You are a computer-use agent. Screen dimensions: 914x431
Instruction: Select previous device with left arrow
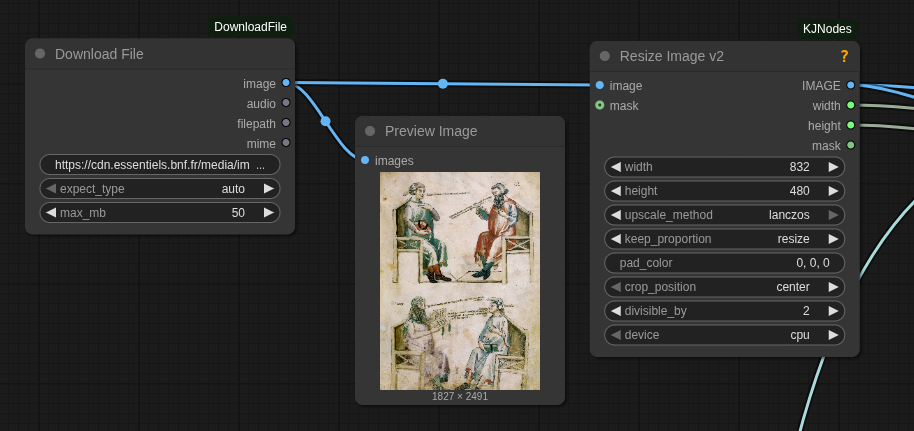616,335
